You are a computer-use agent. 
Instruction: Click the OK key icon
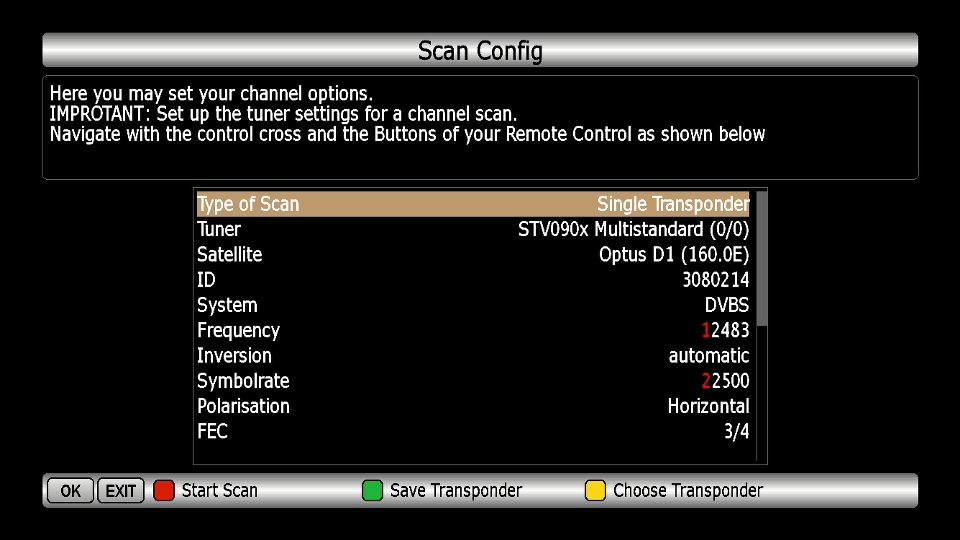70,491
